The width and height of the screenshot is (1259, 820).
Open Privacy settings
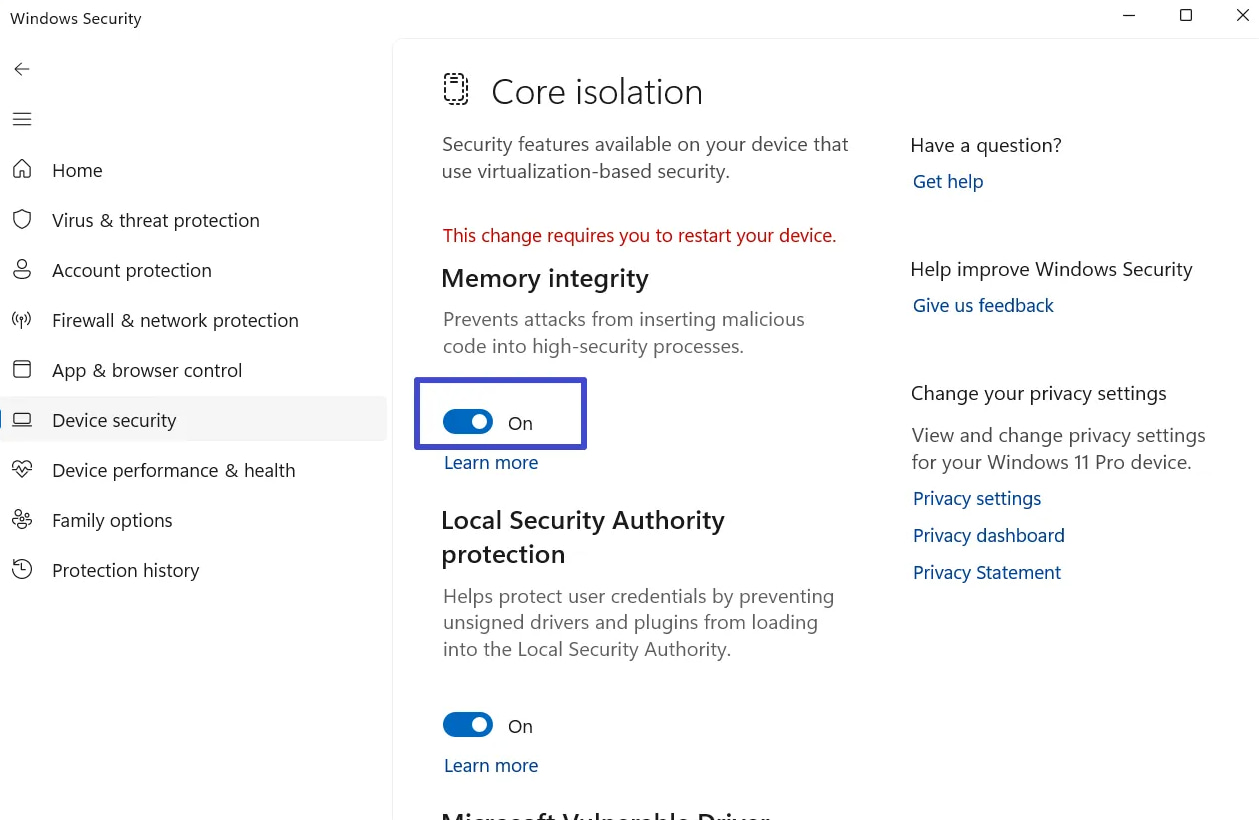(x=976, y=498)
